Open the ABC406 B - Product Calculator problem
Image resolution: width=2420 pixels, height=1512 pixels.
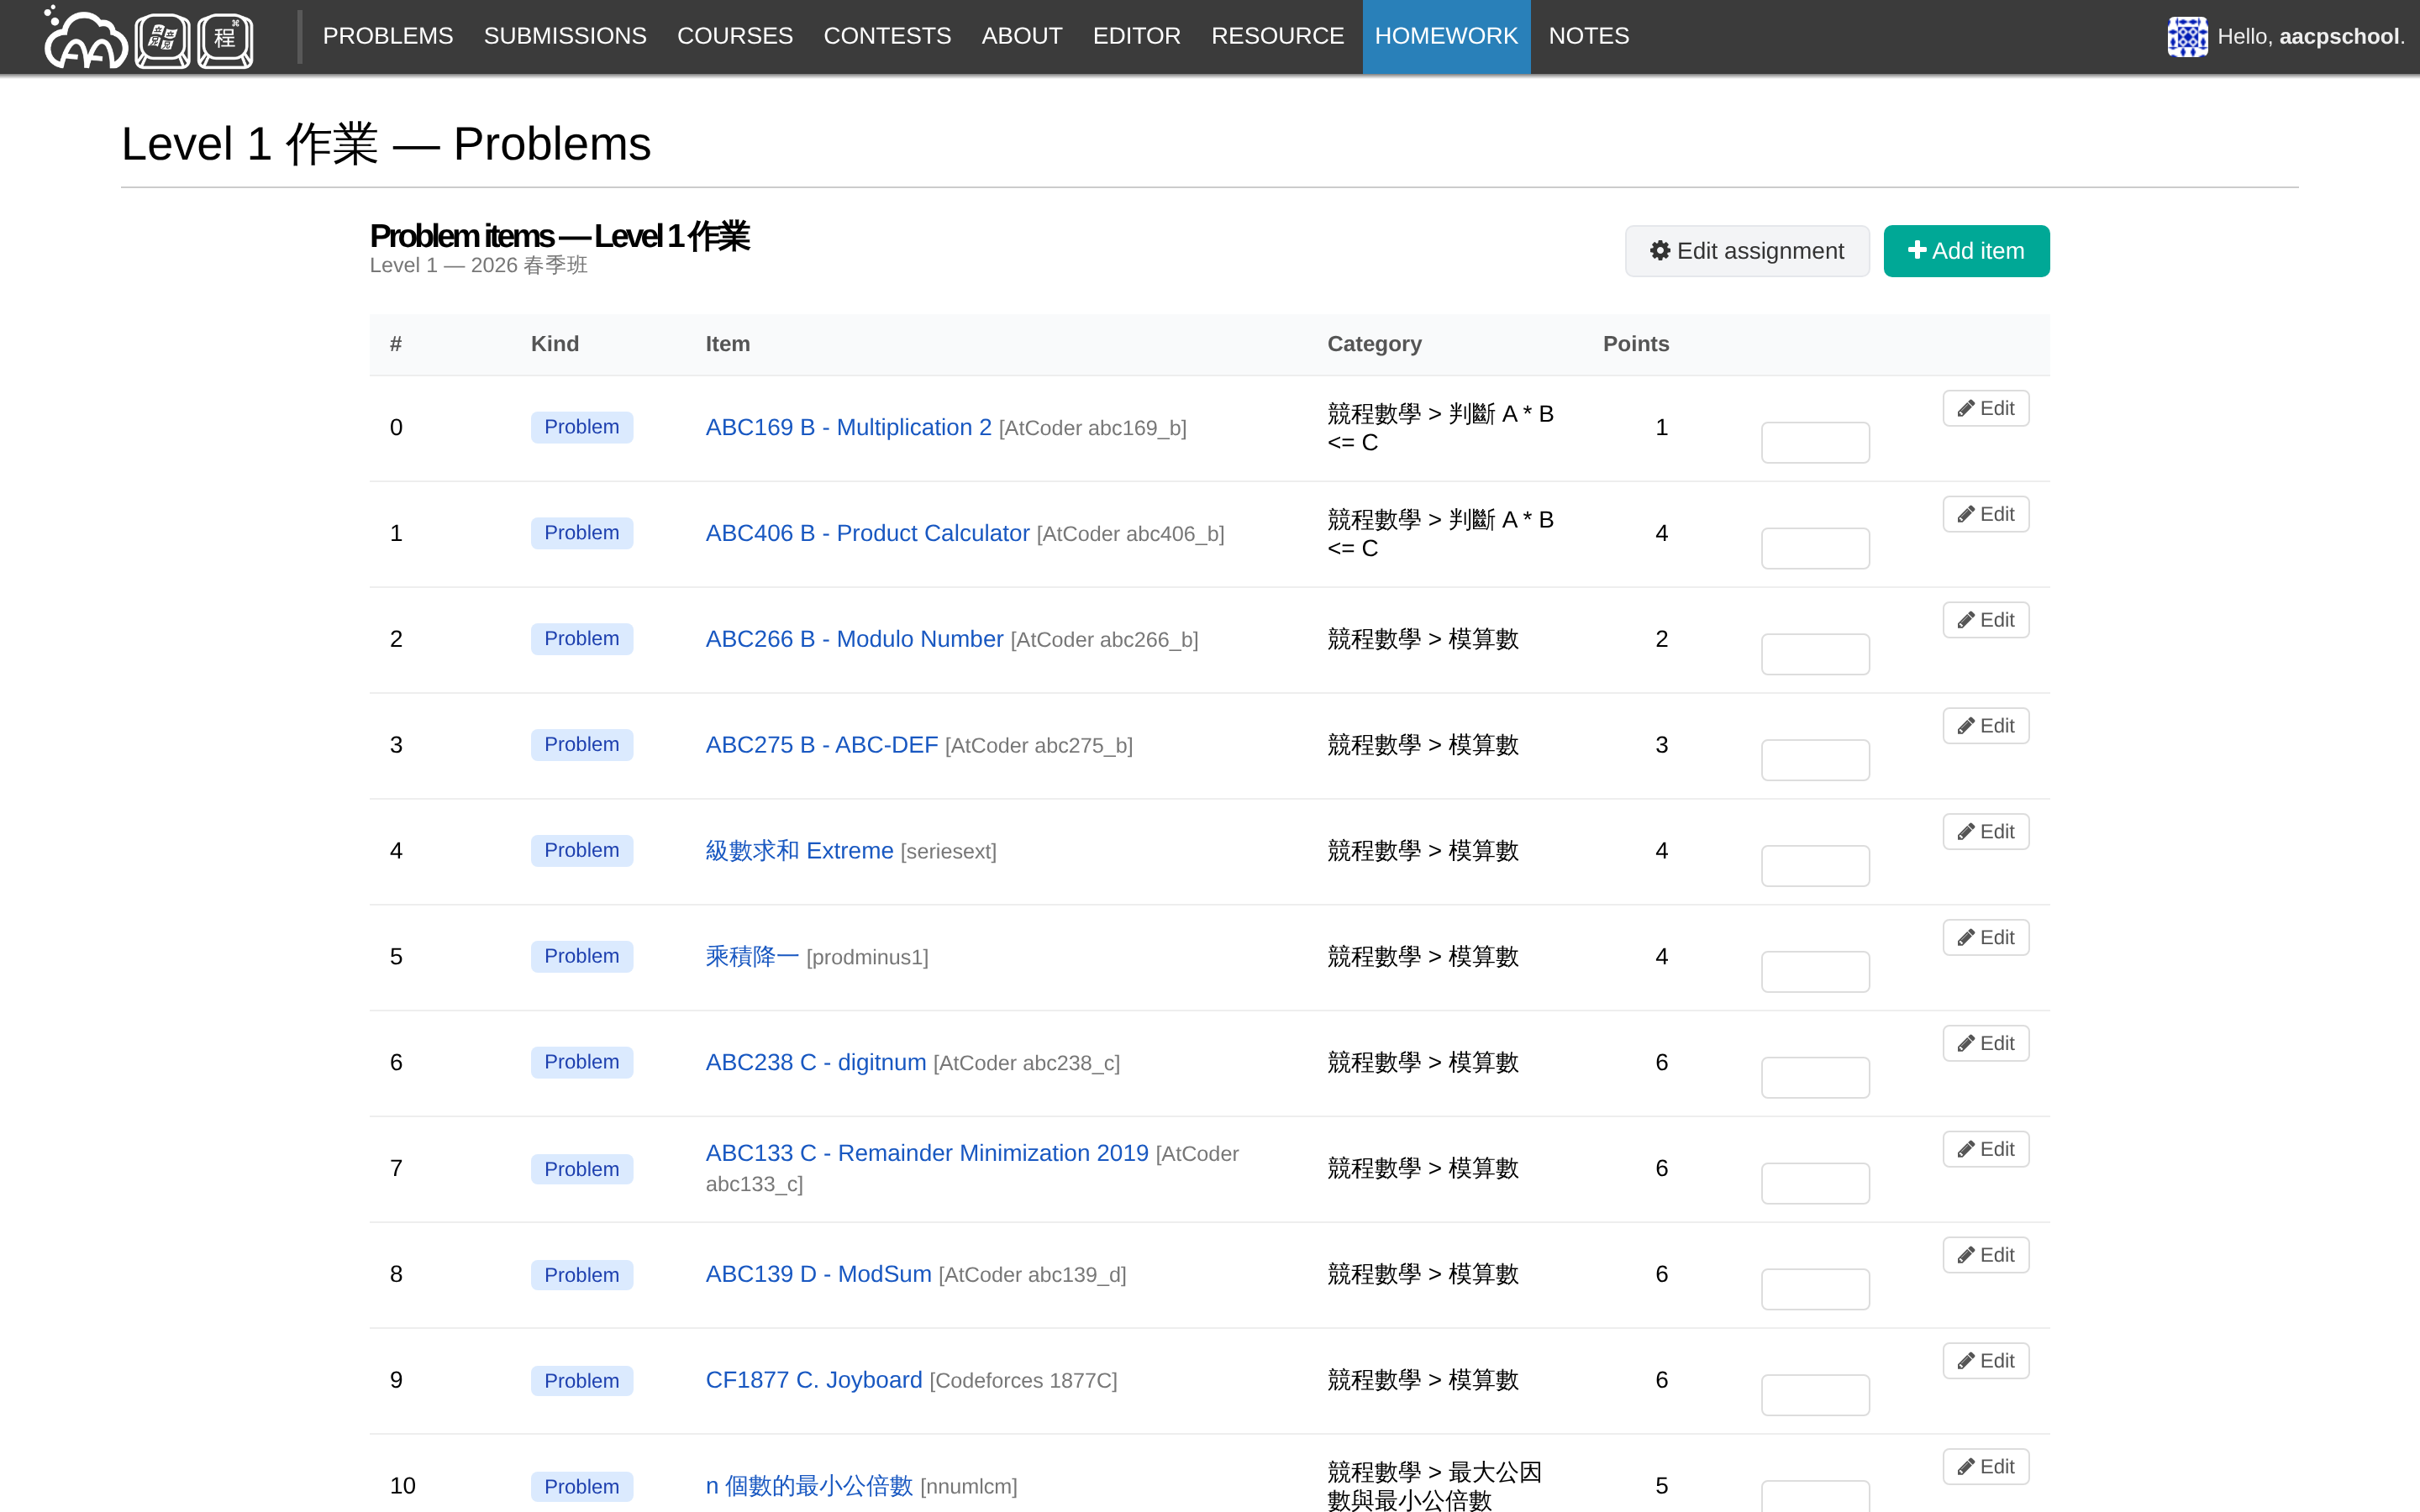pos(867,533)
